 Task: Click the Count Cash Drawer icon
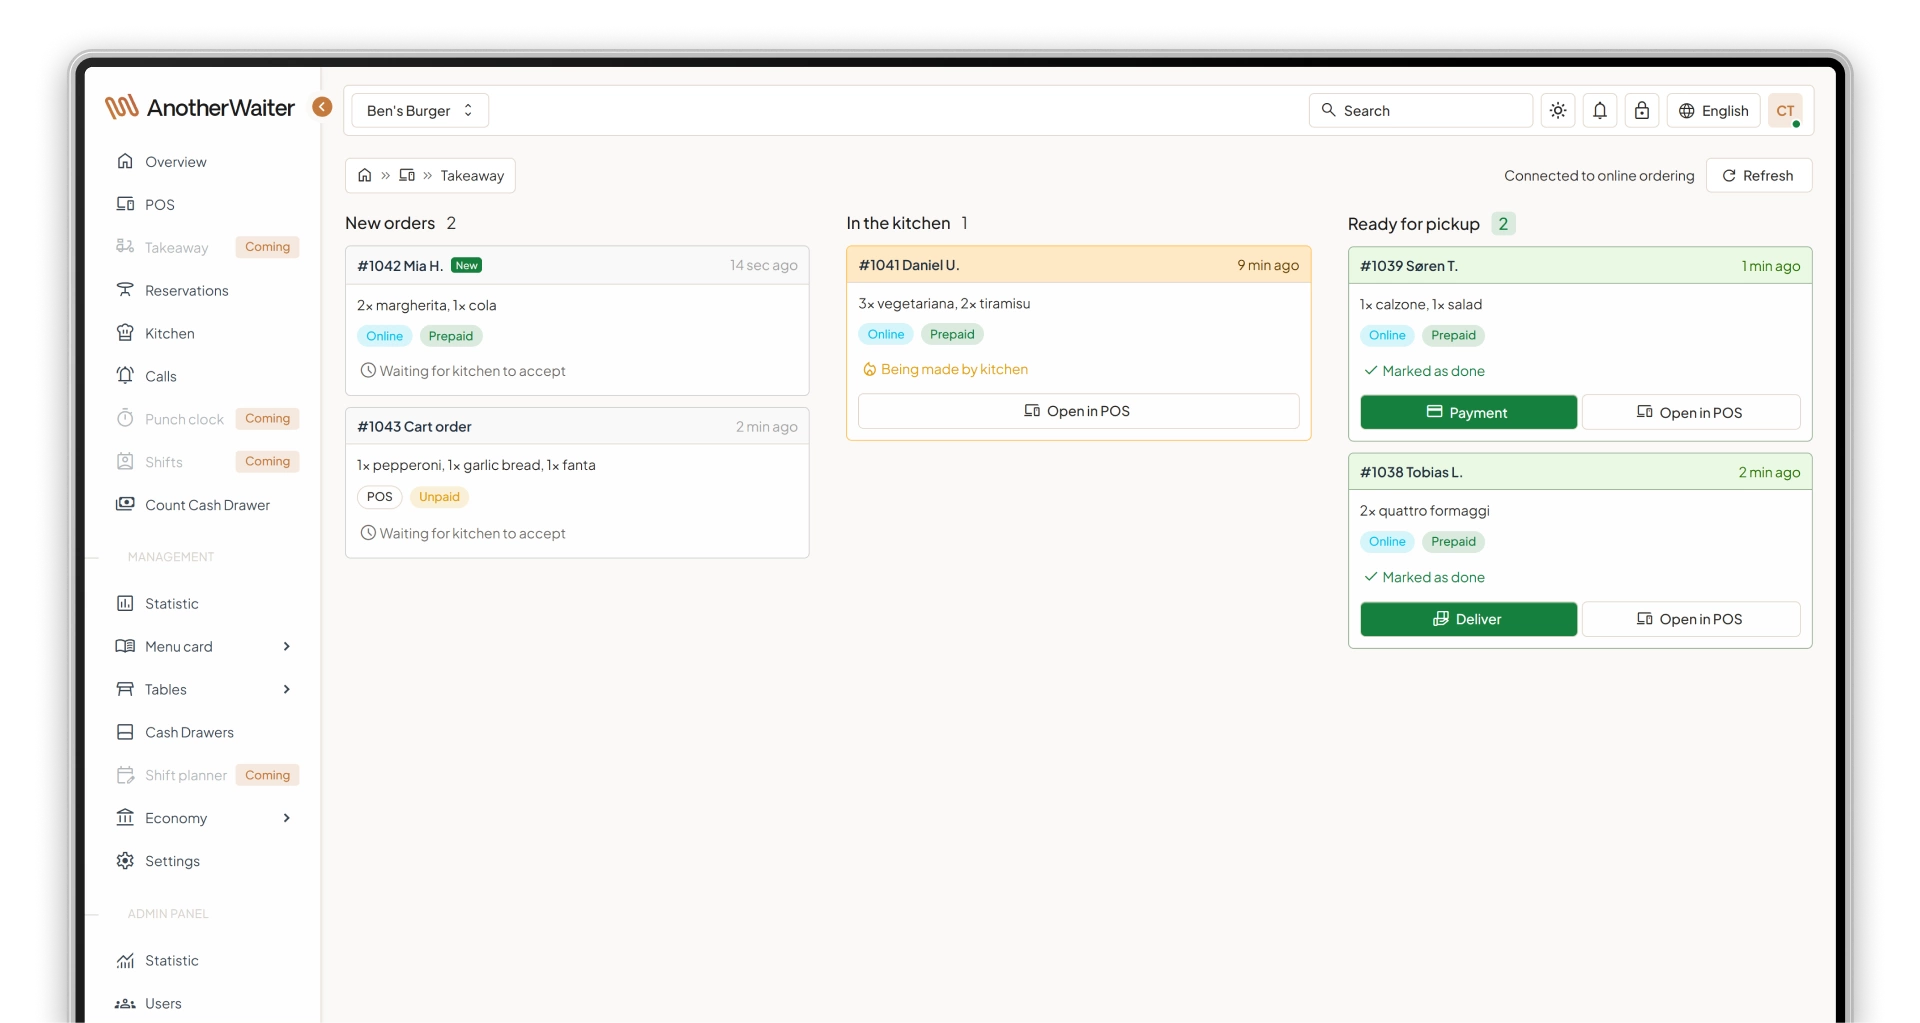(125, 505)
